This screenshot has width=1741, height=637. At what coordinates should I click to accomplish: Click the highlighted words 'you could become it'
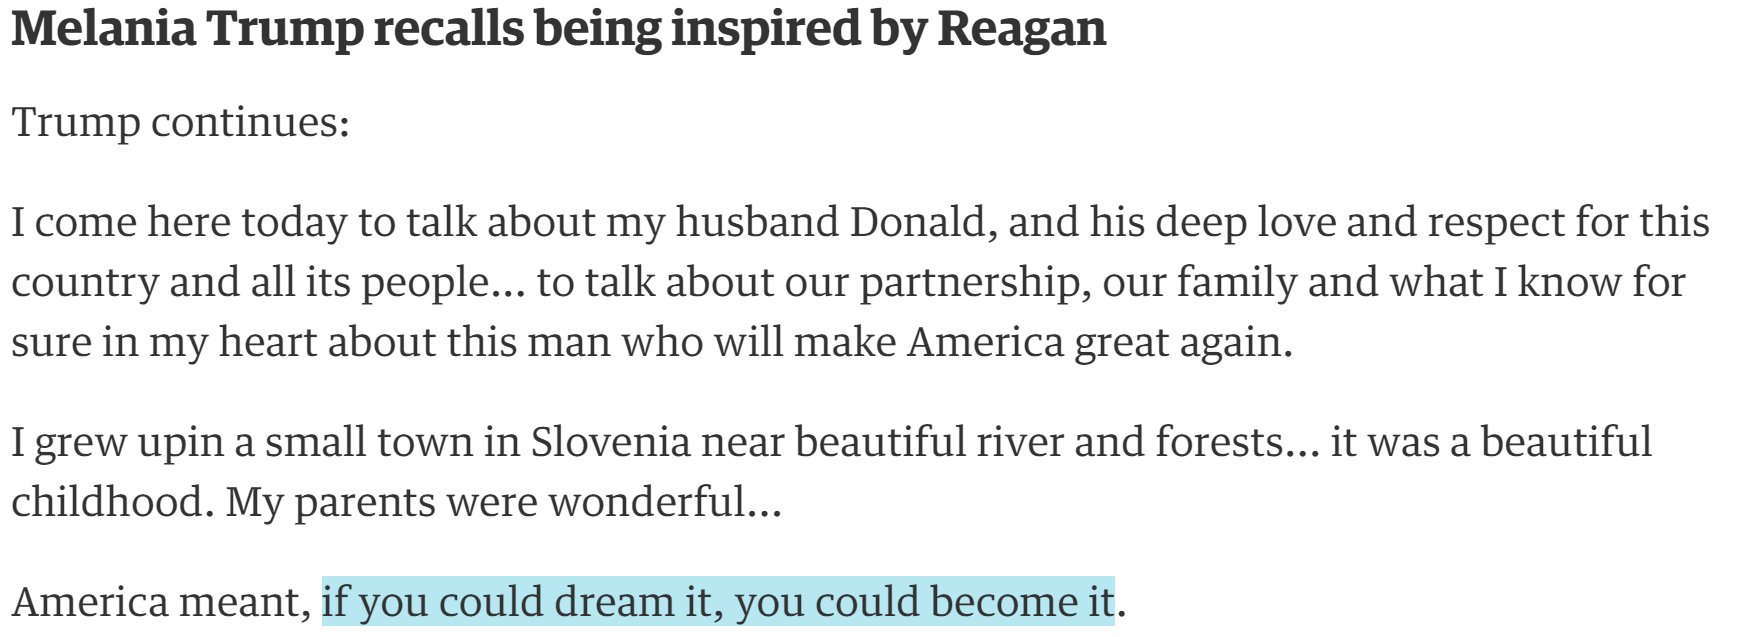(x=925, y=602)
